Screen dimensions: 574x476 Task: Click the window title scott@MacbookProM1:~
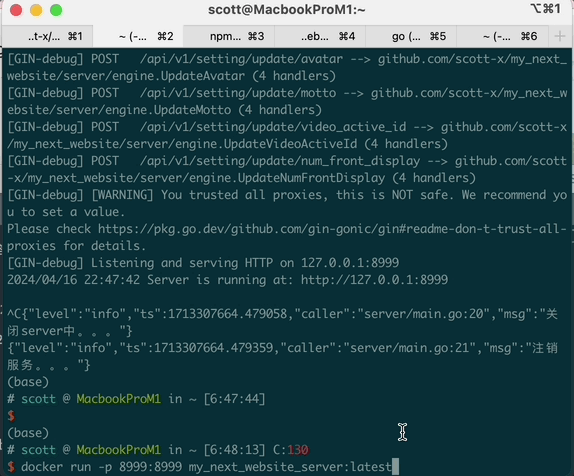(287, 10)
